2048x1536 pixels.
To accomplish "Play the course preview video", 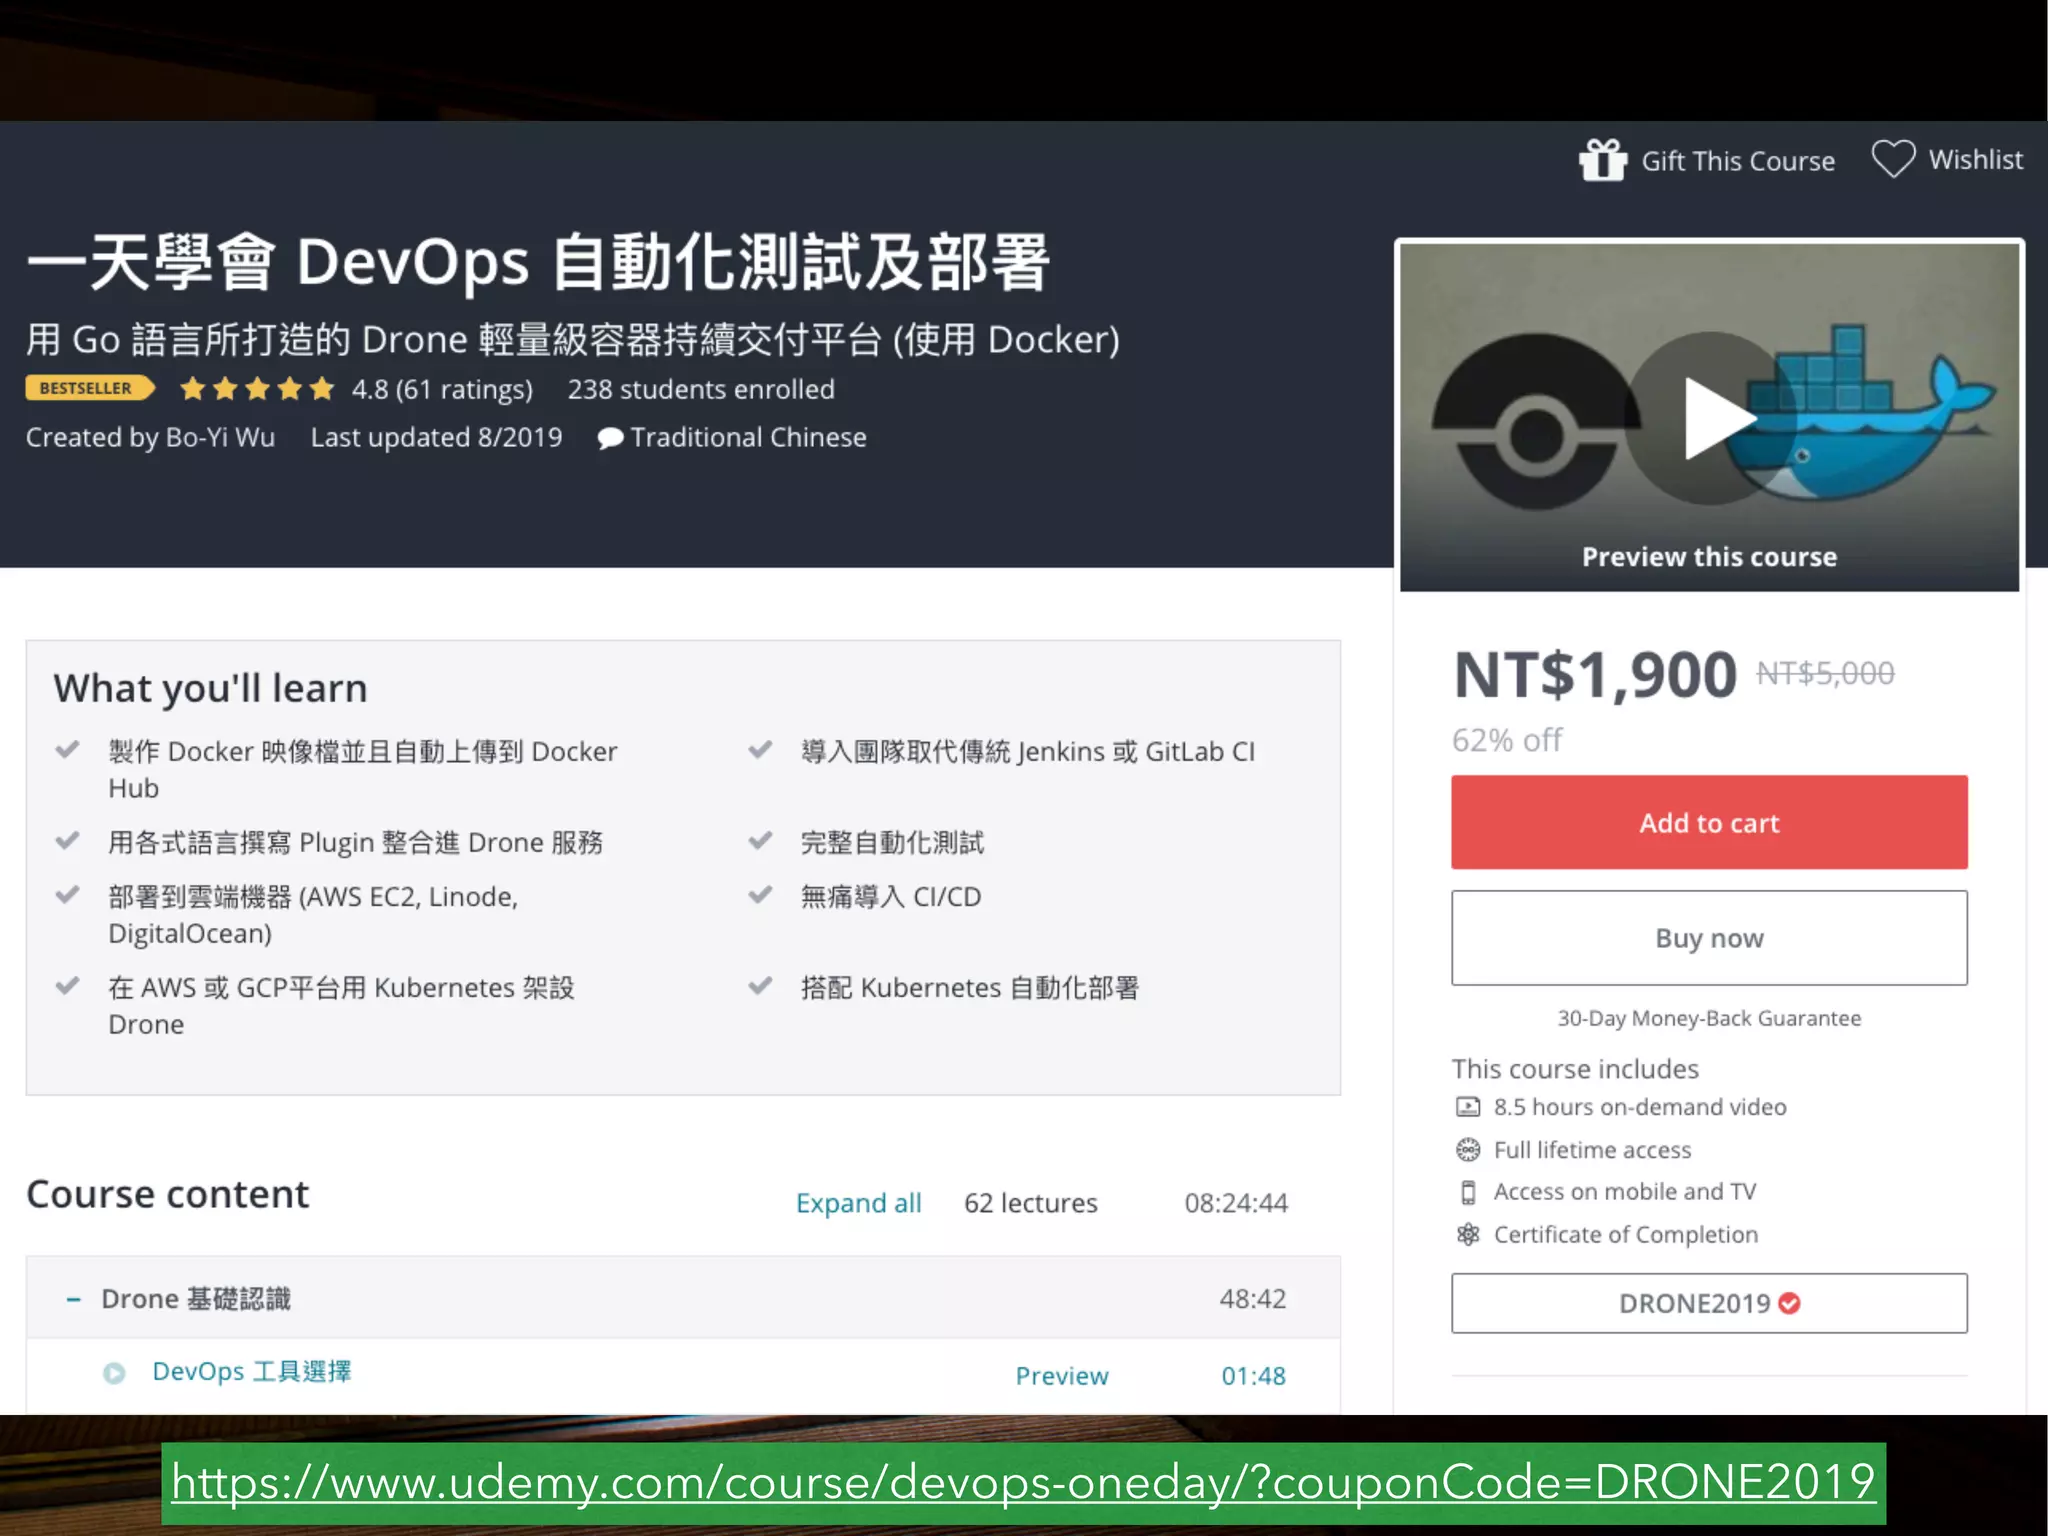I will tap(1711, 418).
